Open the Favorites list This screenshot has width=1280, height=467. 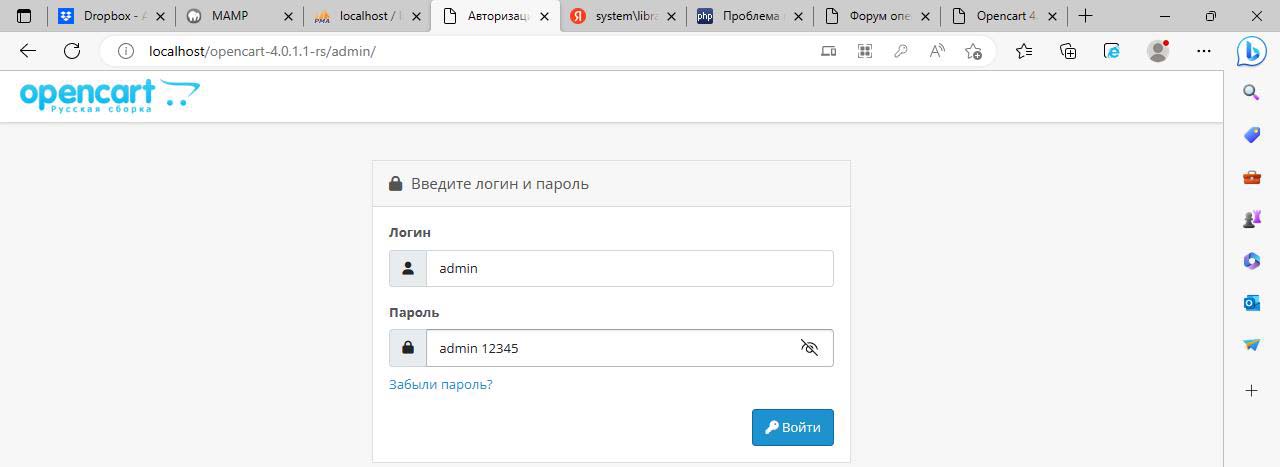point(1023,51)
